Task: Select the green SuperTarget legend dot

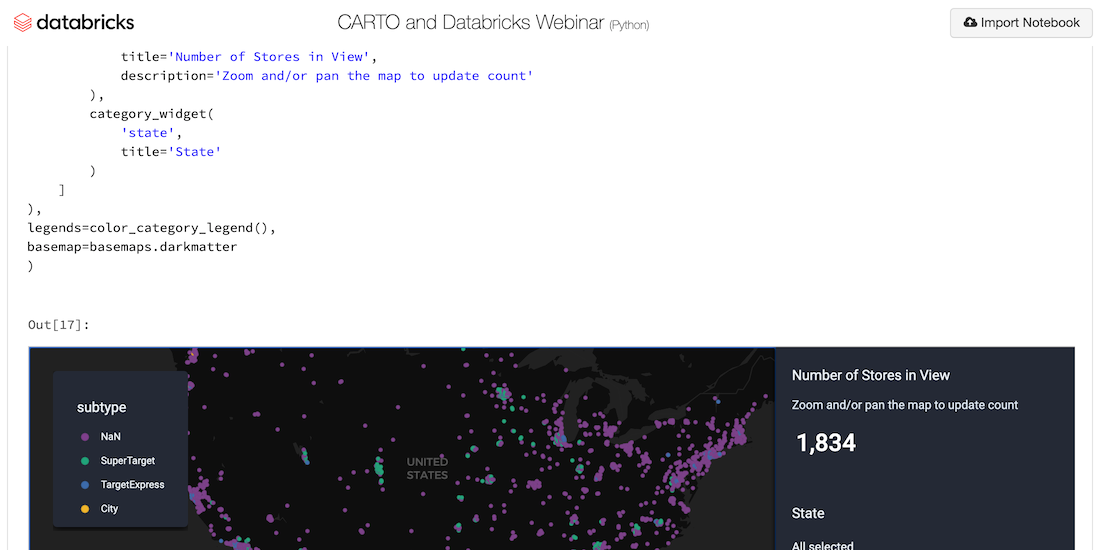Action: tap(84, 461)
